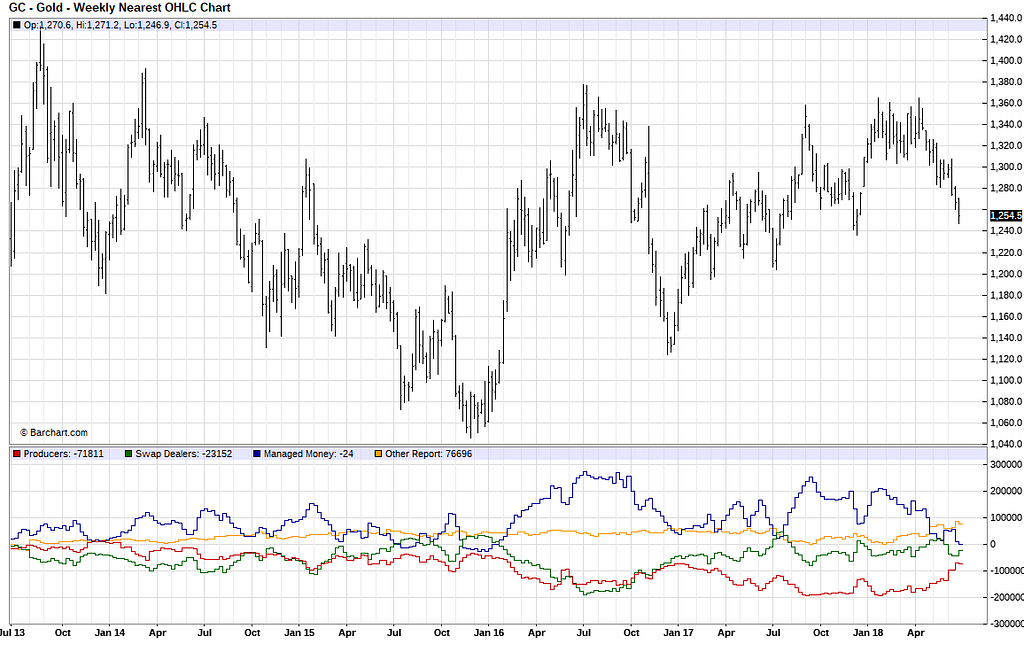Click the highlighted 1,254.5 current price marker
The image size is (1024, 660).
point(1006,215)
